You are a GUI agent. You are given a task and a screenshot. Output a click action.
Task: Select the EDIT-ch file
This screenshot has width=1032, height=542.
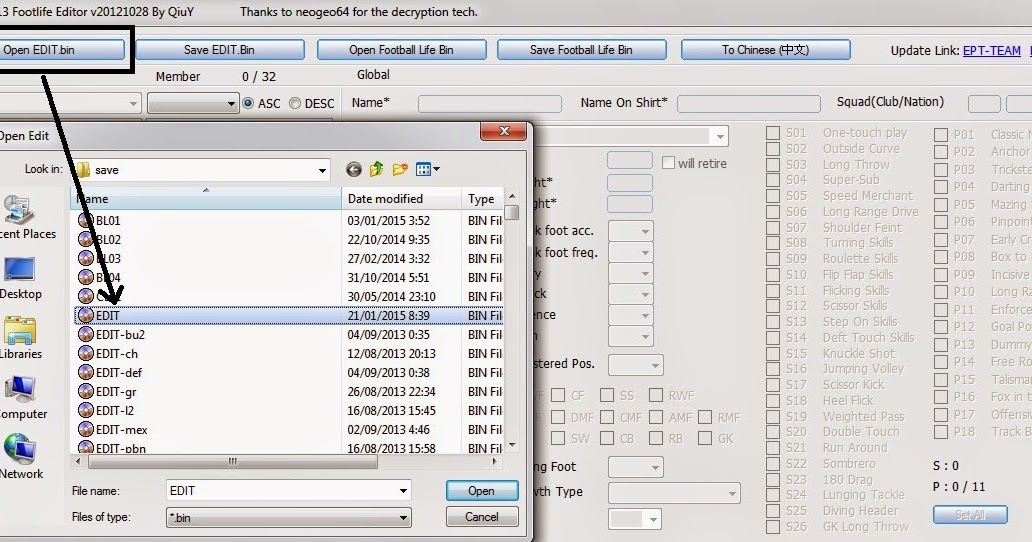click(108, 353)
